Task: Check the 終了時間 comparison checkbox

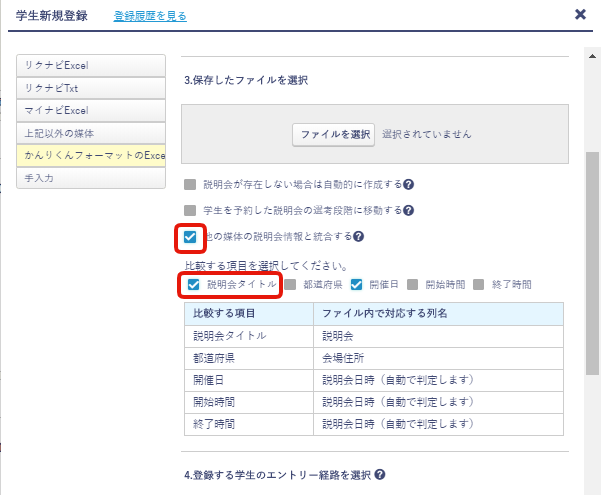Action: [x=480, y=284]
